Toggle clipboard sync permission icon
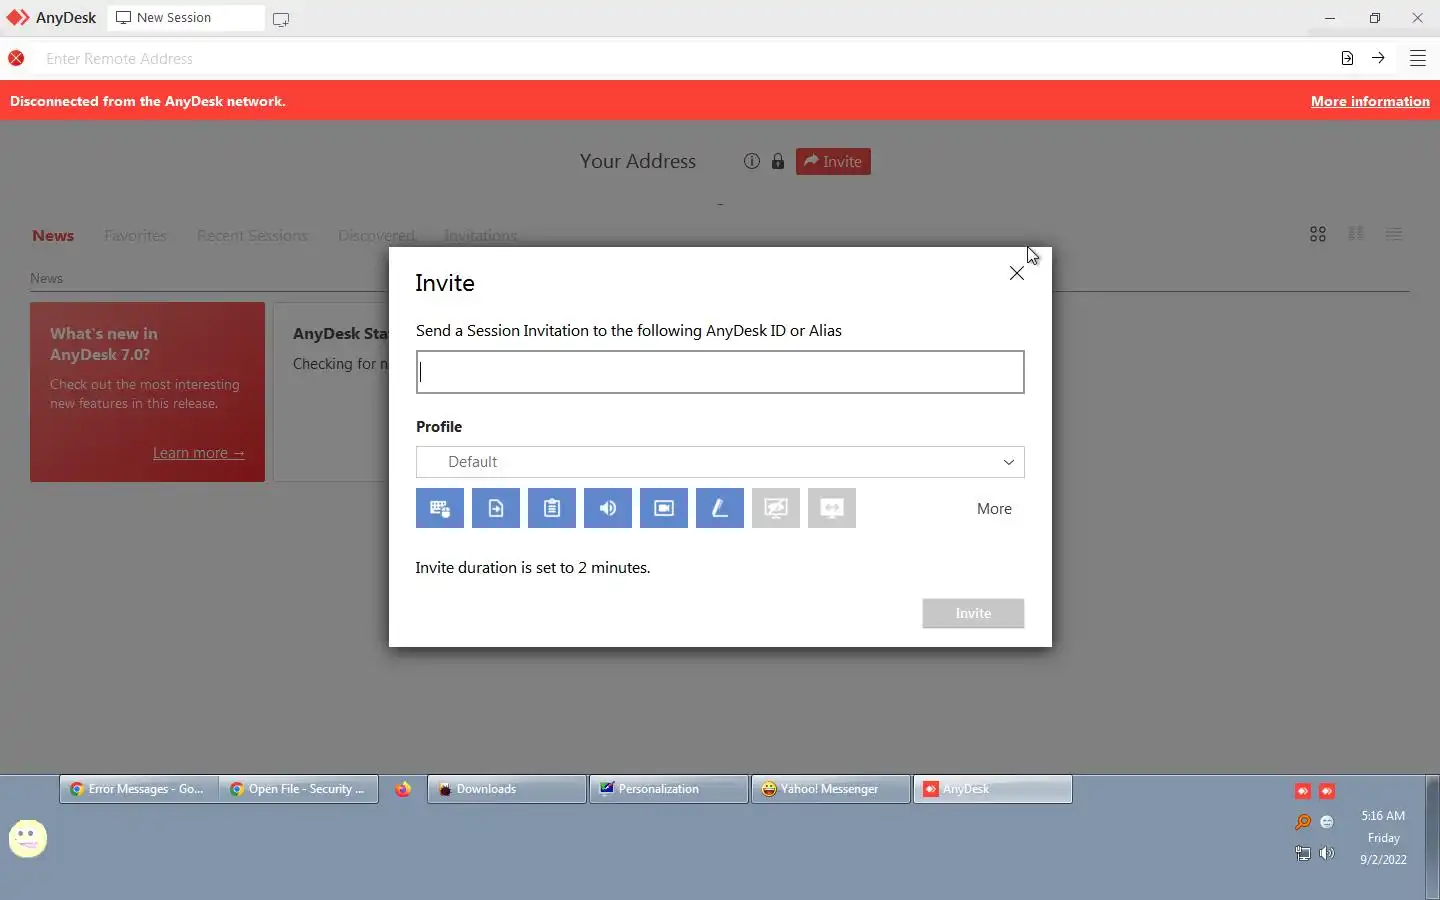Image resolution: width=1440 pixels, height=900 pixels. (552, 508)
